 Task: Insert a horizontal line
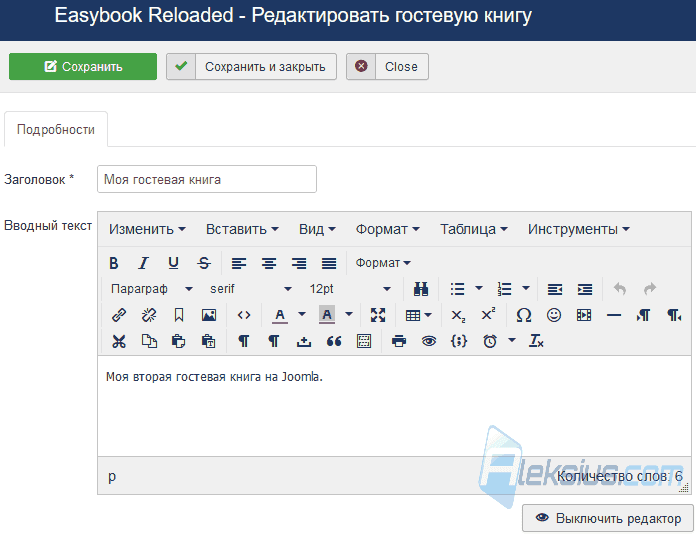[x=614, y=315]
